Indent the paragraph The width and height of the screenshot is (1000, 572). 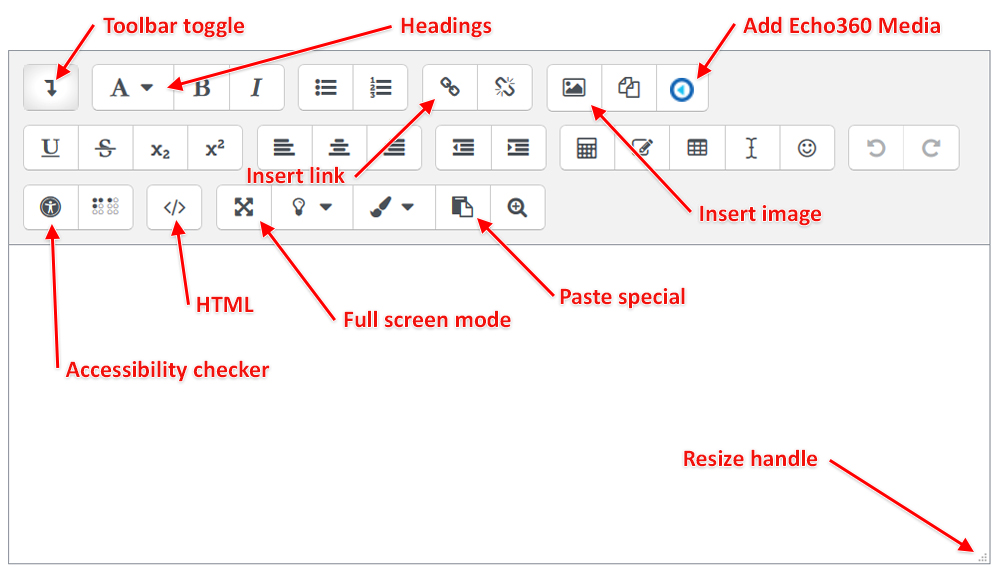(x=518, y=148)
